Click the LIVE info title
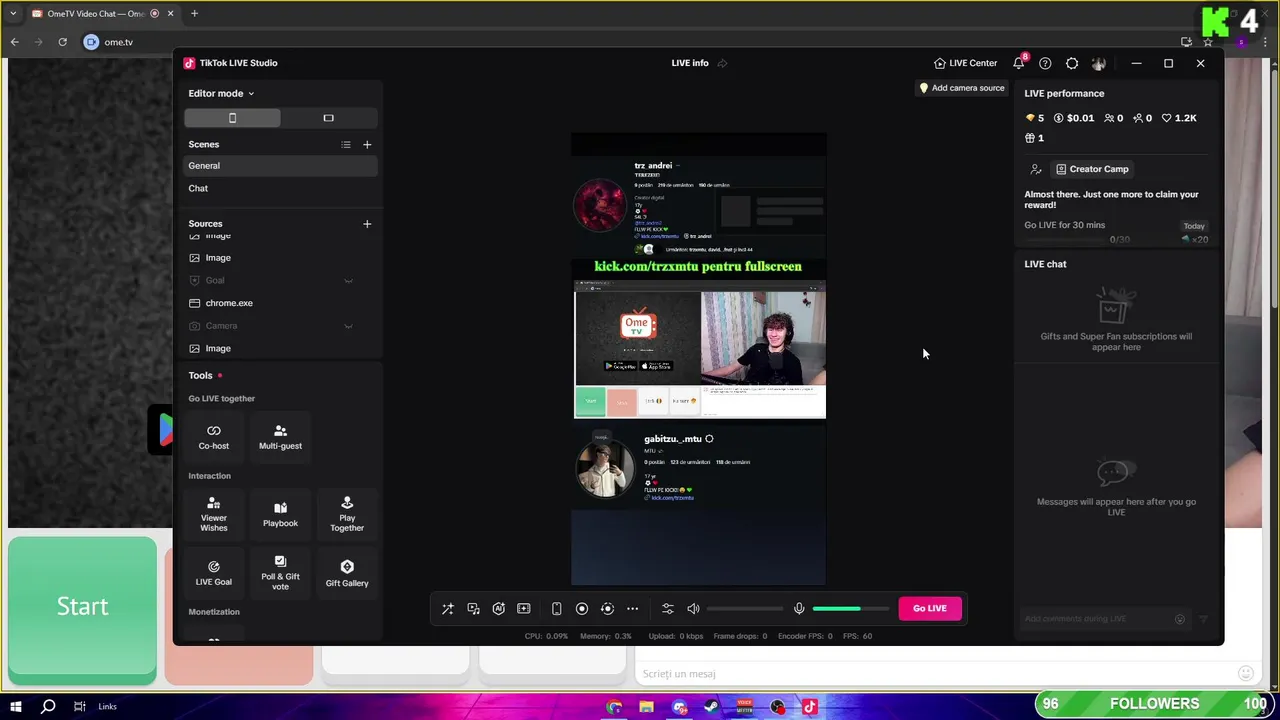Screen dimensions: 1280x720 tap(690, 63)
